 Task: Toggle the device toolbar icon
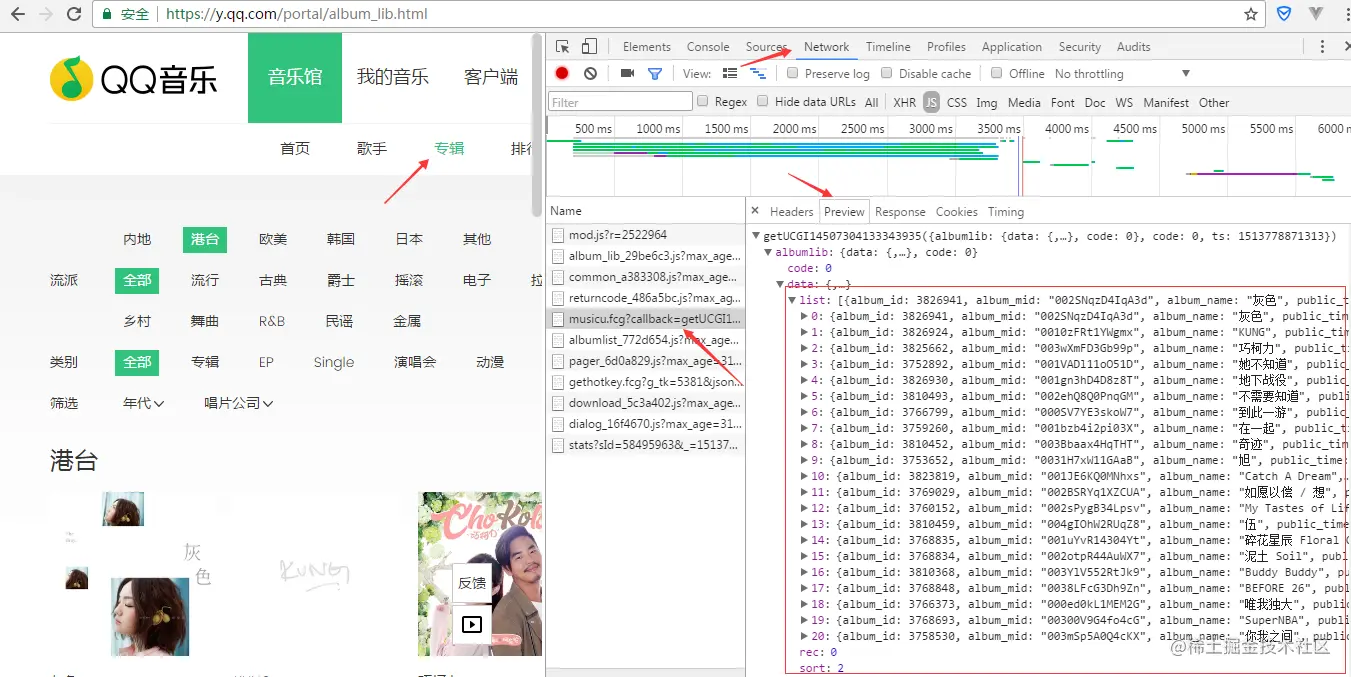click(x=589, y=47)
